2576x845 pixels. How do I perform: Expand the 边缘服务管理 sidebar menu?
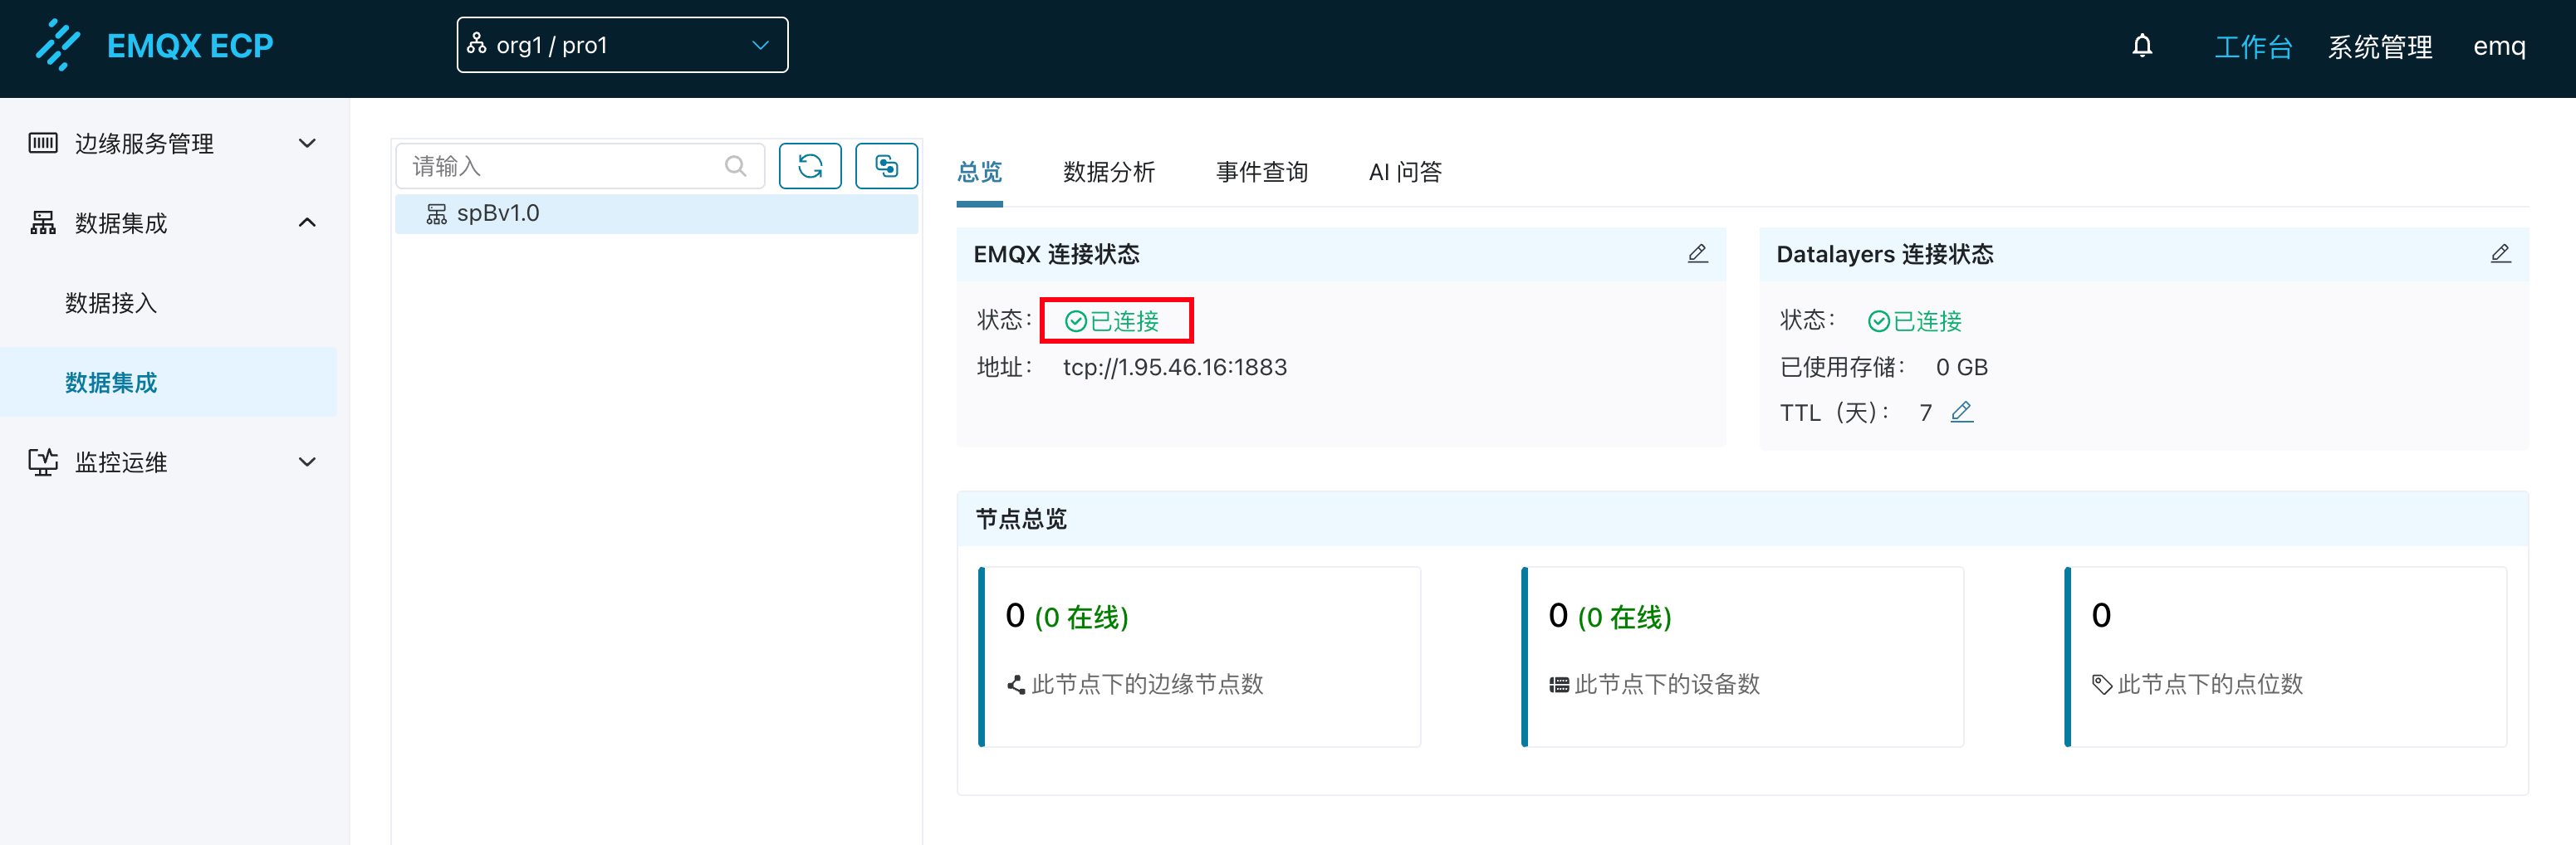tap(170, 143)
